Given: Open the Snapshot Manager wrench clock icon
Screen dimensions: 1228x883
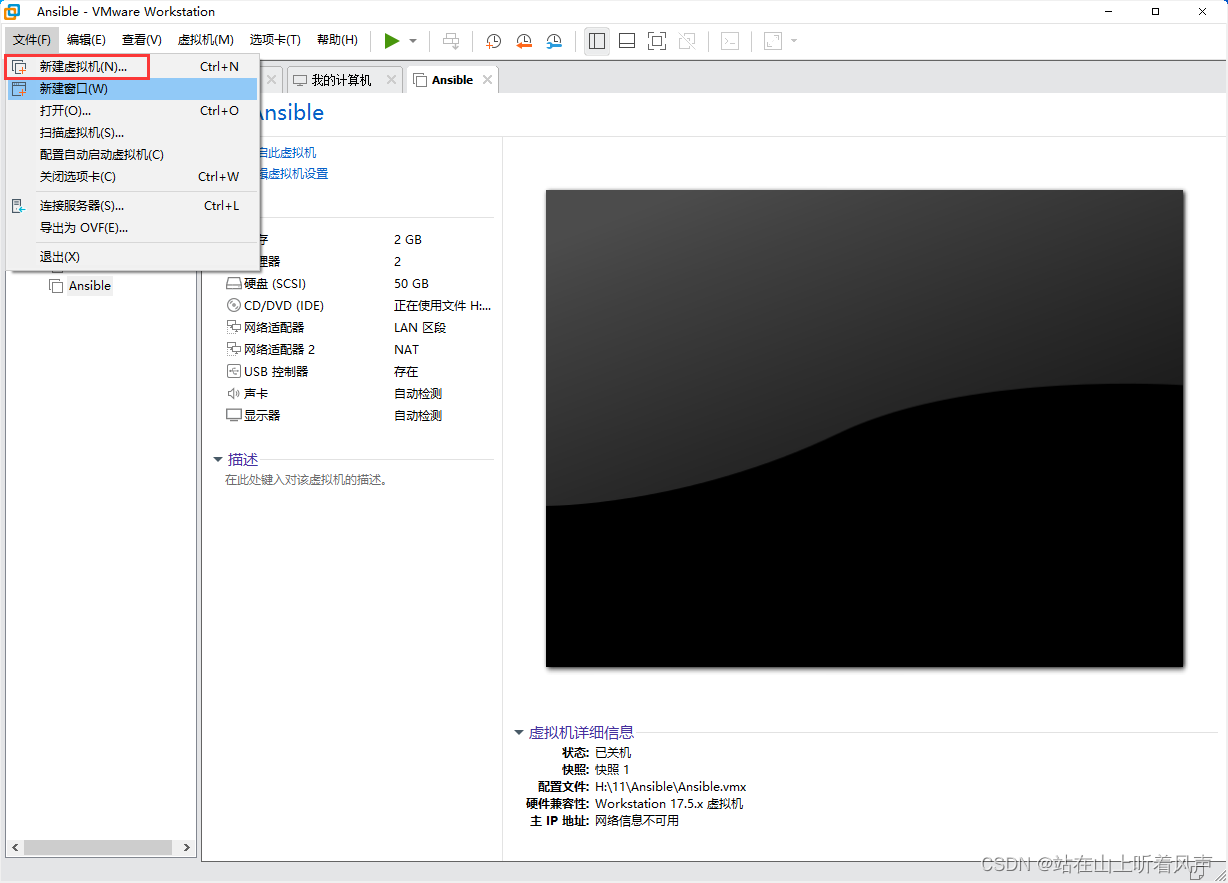Looking at the screenshot, I should pos(554,41).
